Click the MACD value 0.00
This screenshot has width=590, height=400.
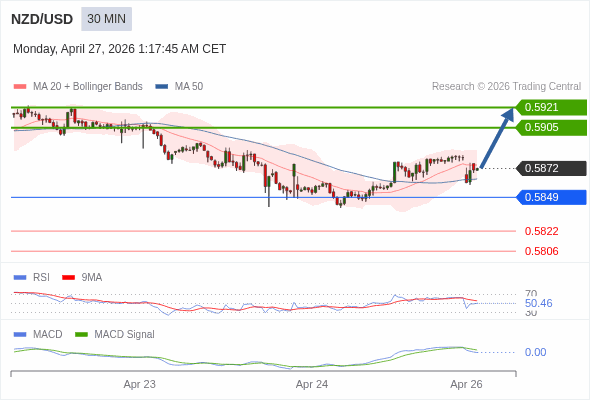point(535,352)
